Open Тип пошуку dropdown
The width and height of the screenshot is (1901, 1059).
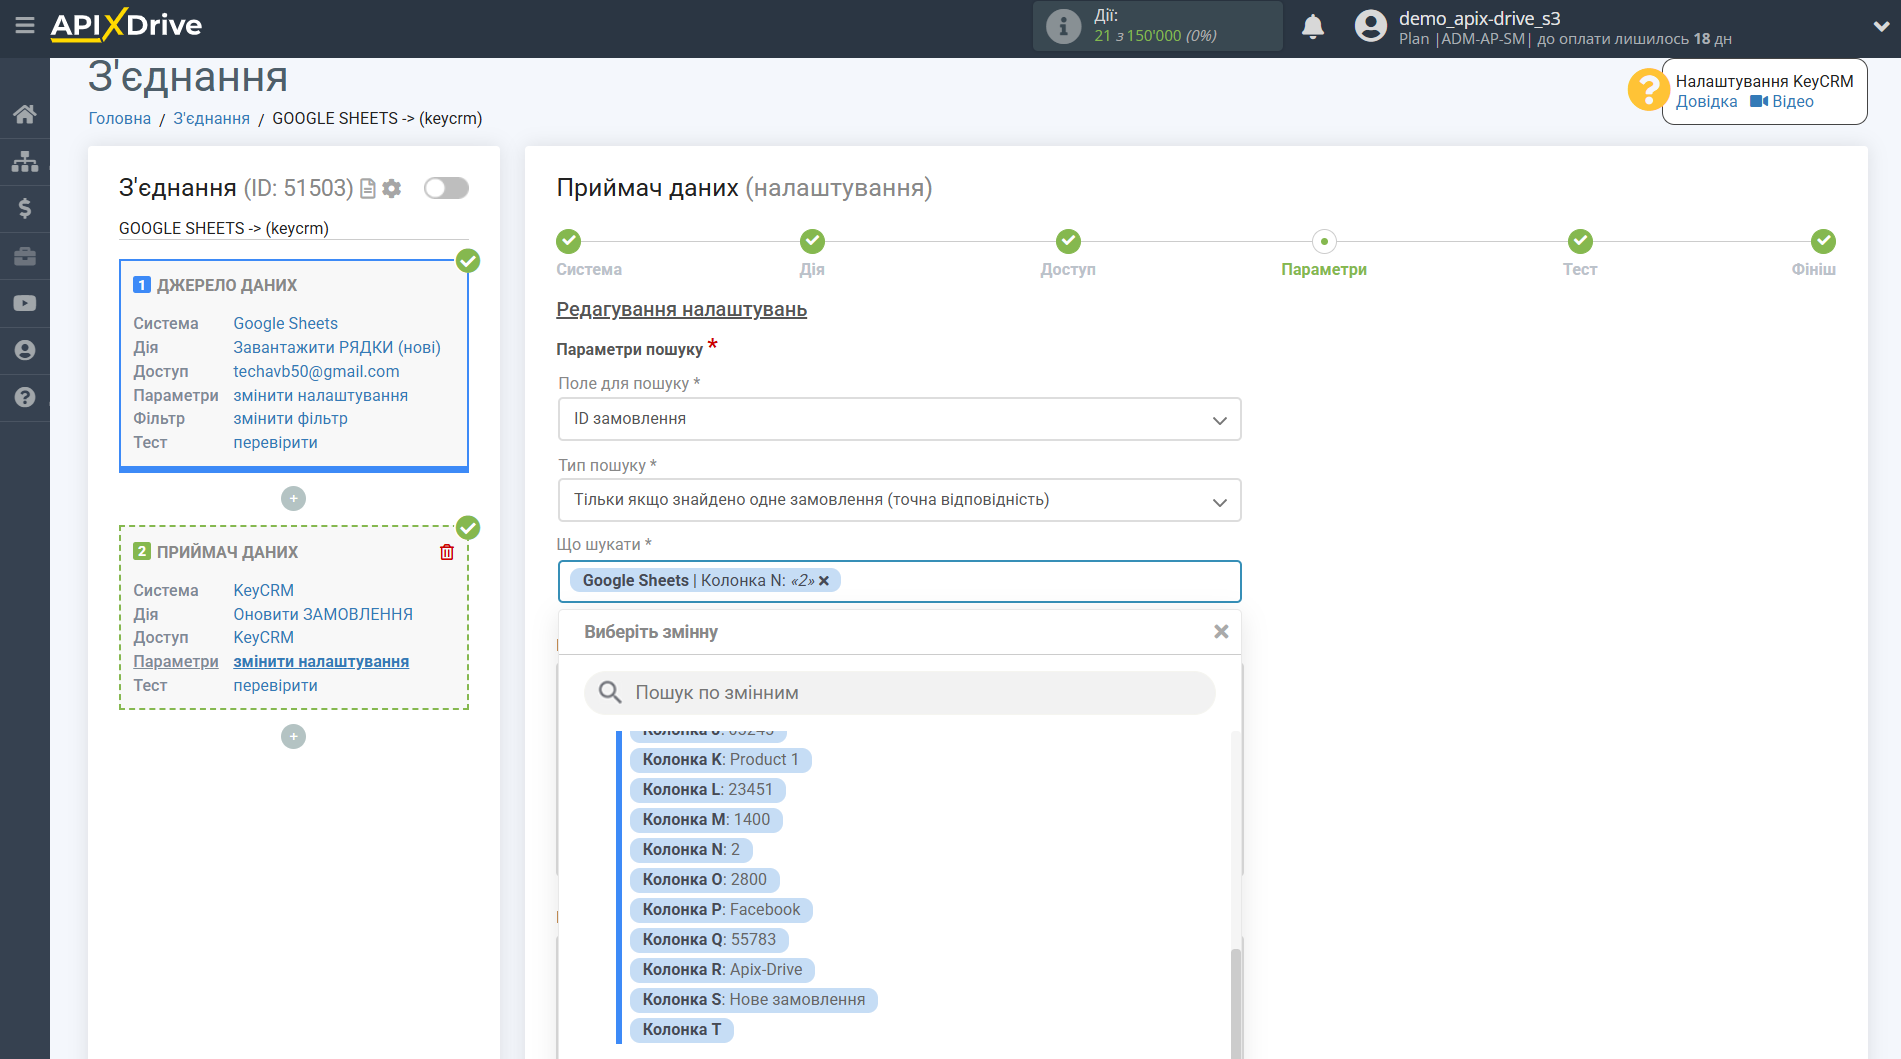tap(899, 500)
